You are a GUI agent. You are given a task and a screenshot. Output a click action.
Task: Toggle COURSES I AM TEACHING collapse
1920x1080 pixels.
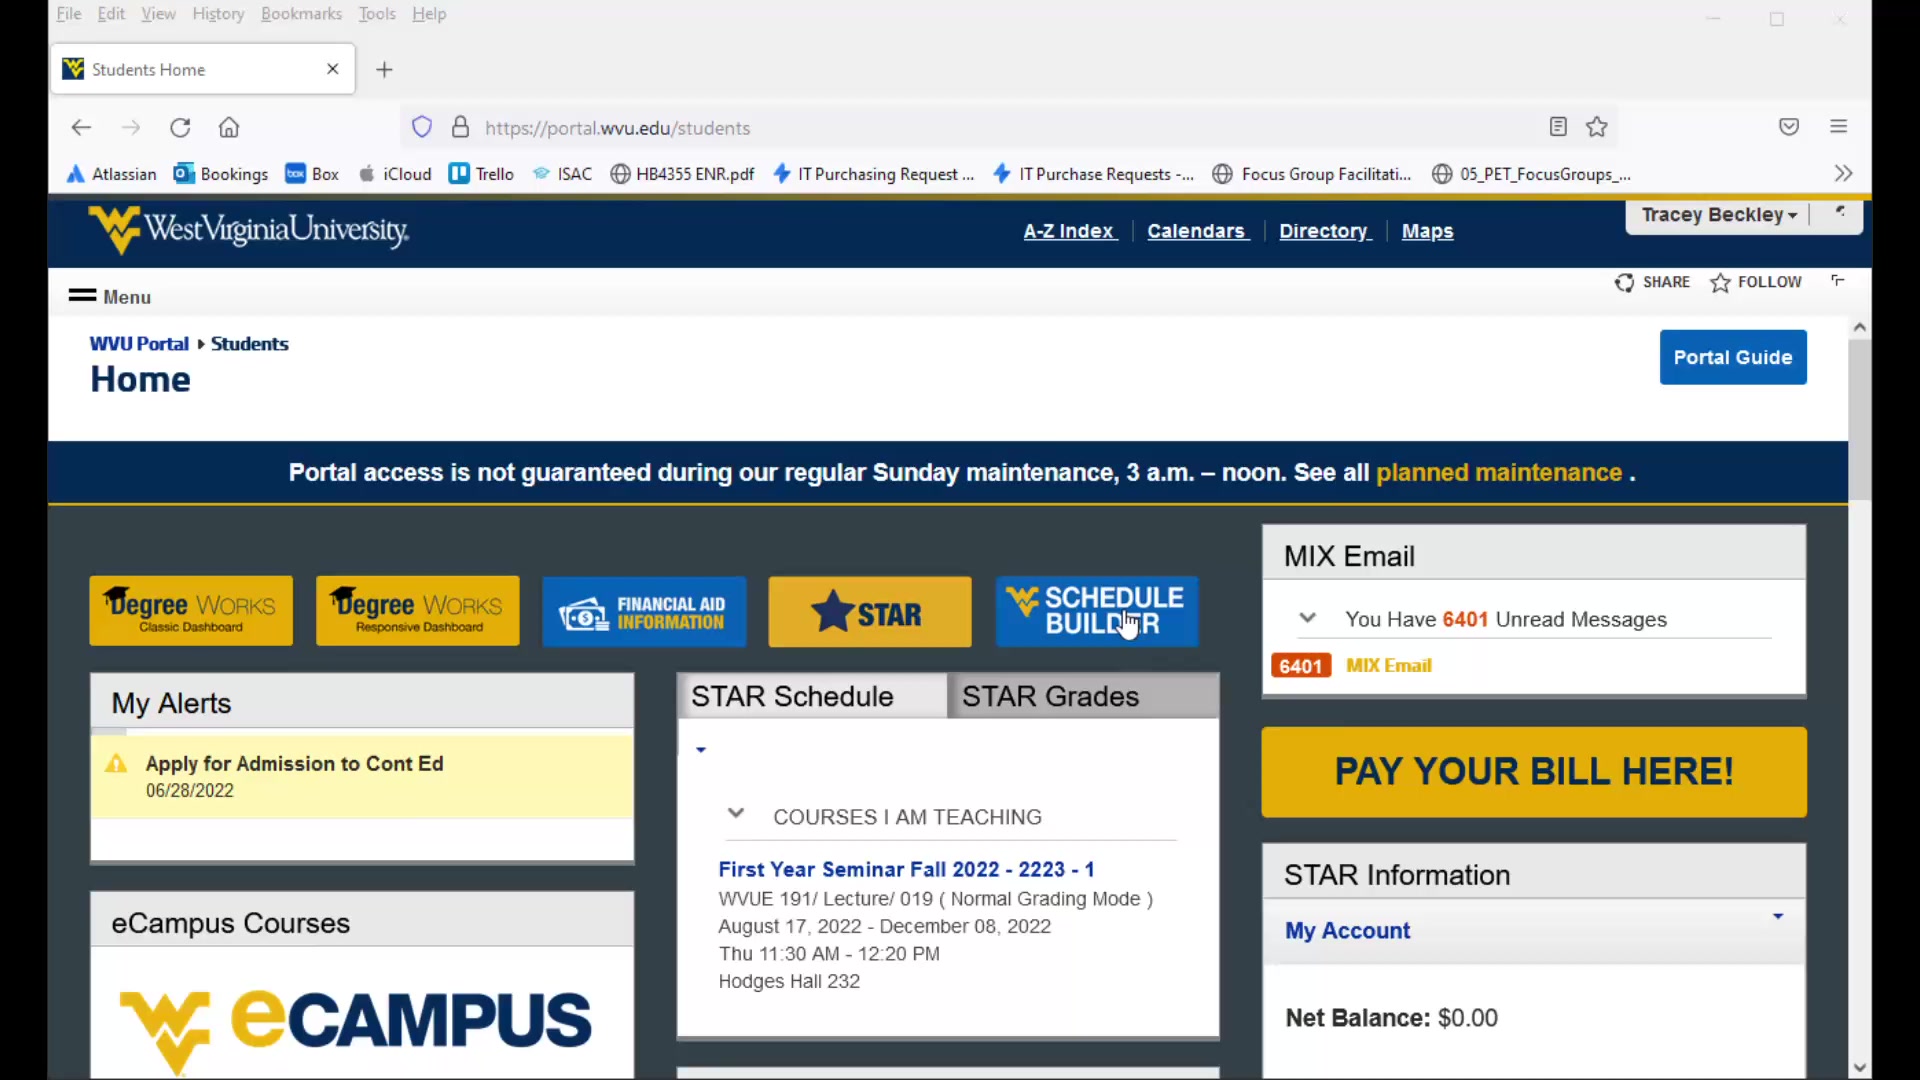(736, 815)
